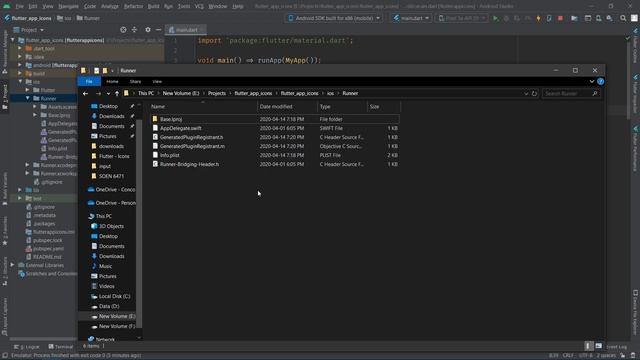
Task: Open Terminal tool window at bottom
Action: (x=61, y=347)
